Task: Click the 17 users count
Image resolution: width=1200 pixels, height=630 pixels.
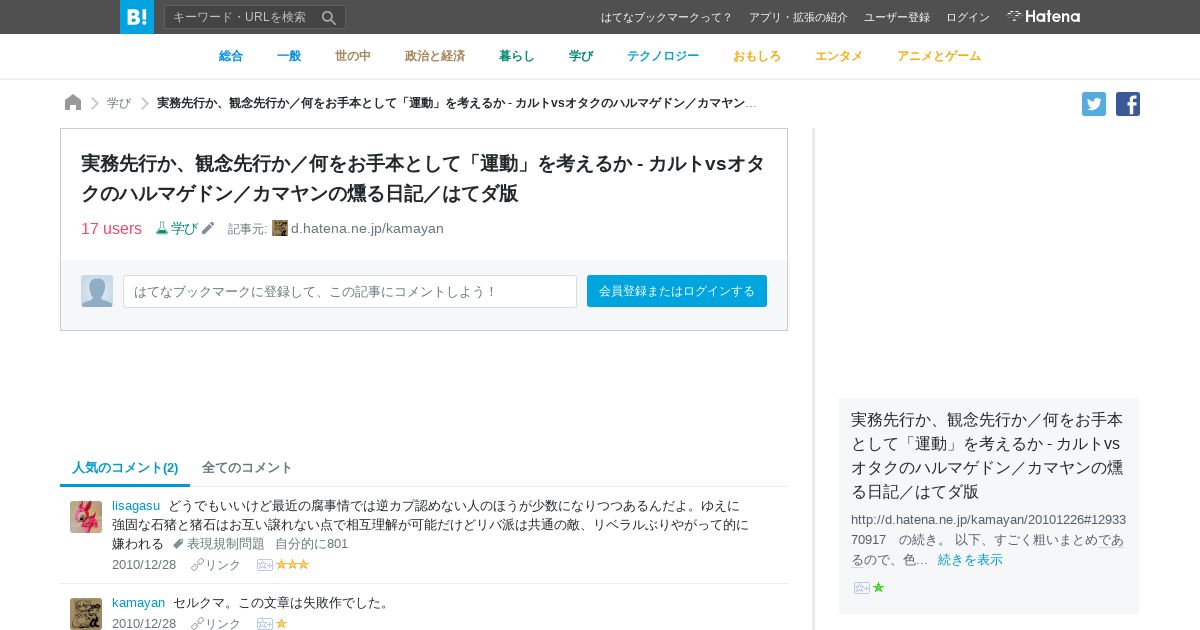Action: tap(111, 228)
